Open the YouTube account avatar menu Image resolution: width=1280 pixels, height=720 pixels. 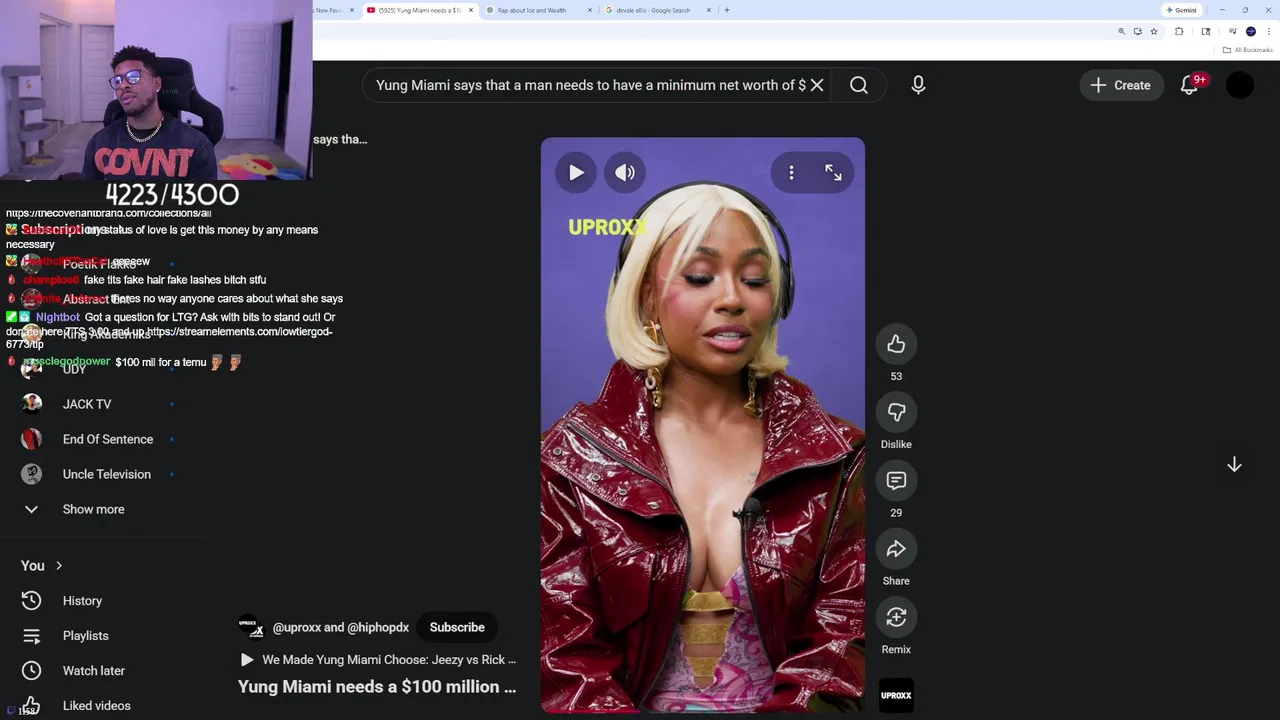[1240, 85]
